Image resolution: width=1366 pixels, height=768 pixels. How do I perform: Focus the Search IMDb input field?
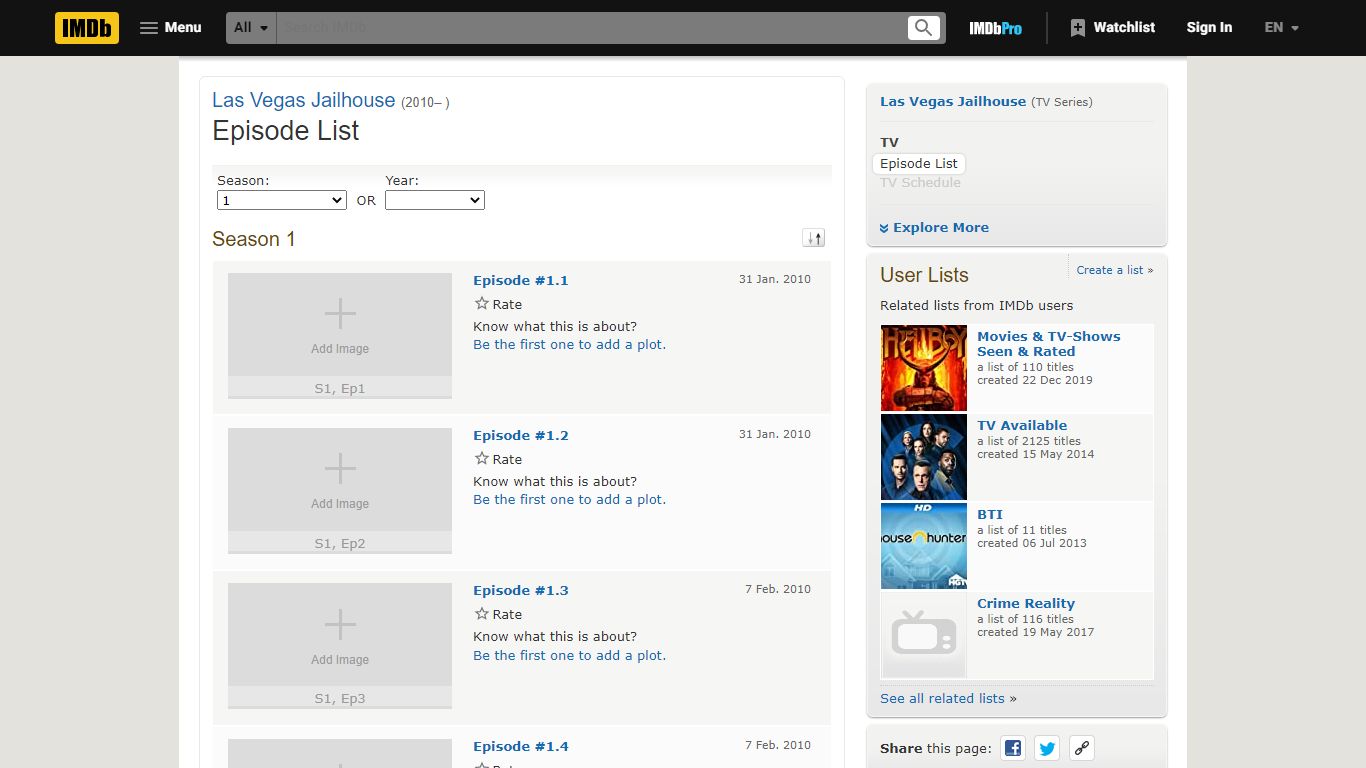[591, 28]
